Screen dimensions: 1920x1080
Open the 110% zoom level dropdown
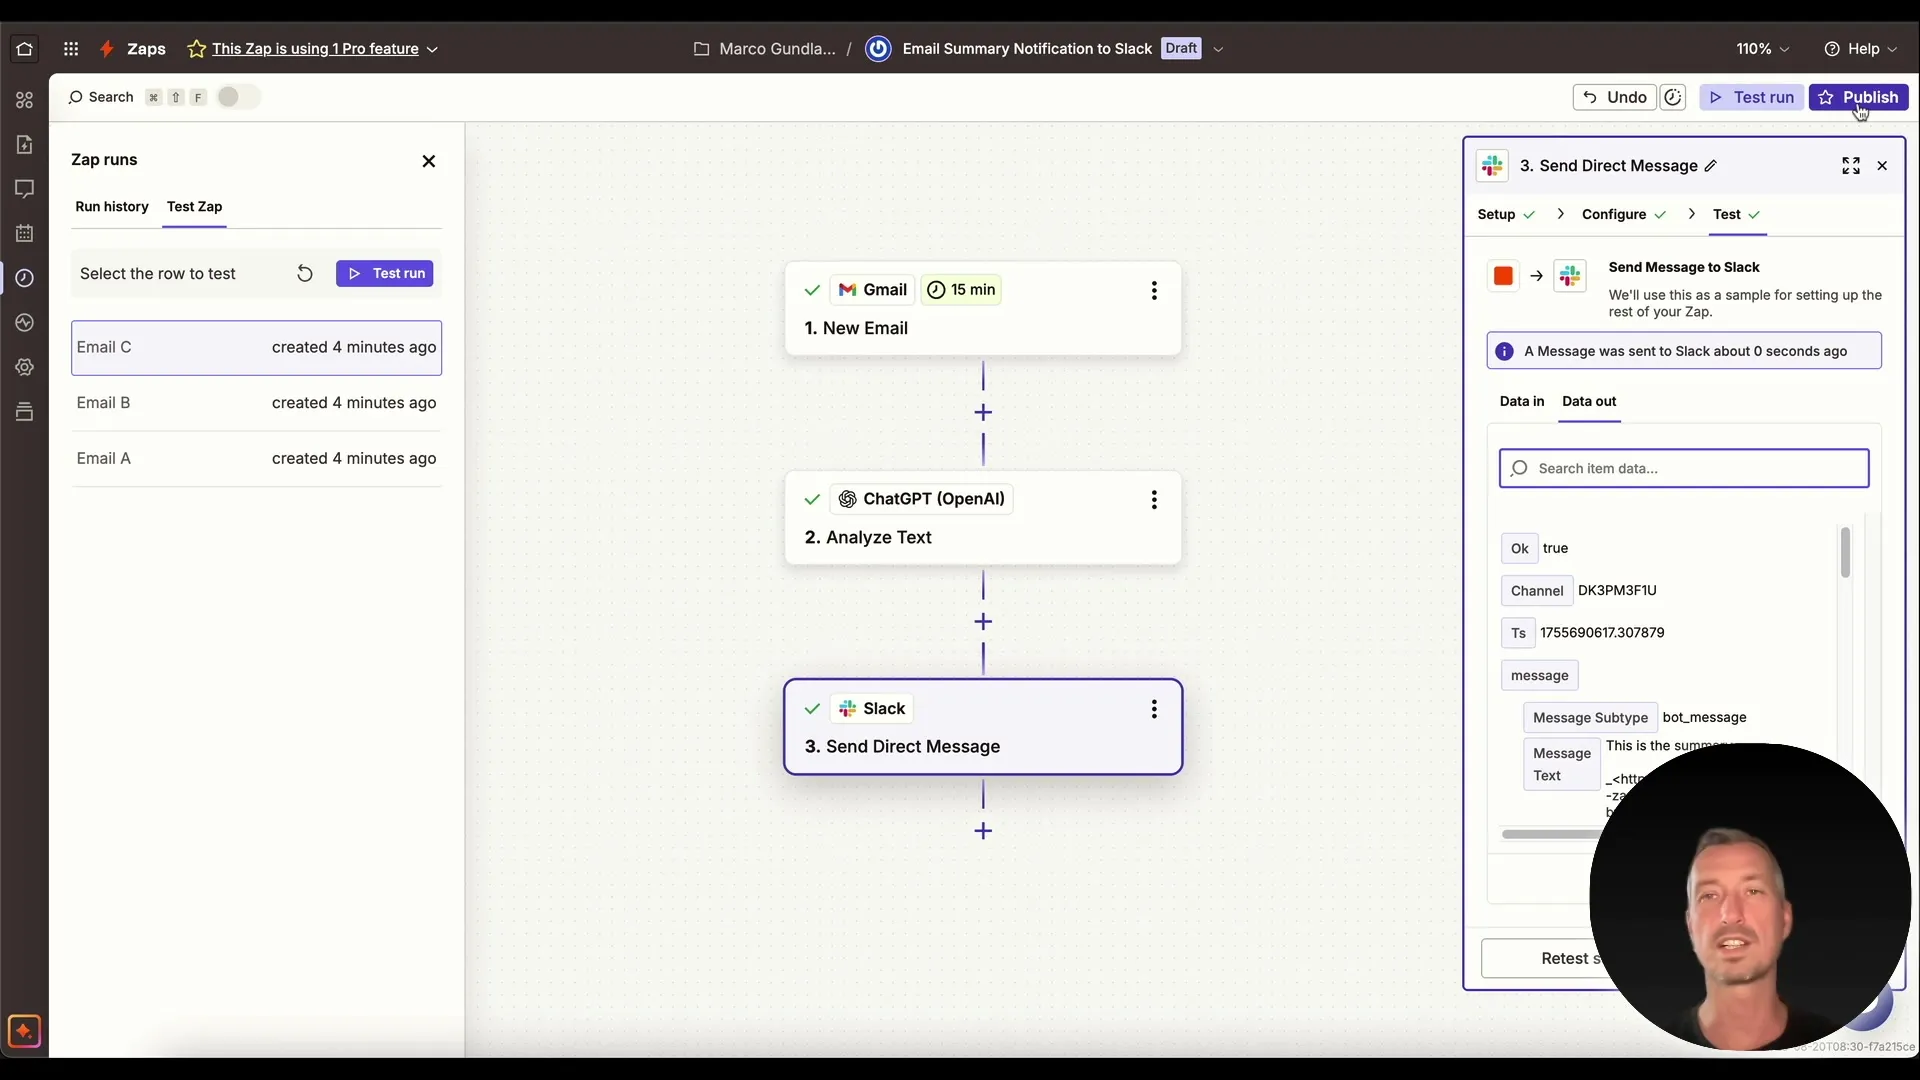coord(1762,48)
